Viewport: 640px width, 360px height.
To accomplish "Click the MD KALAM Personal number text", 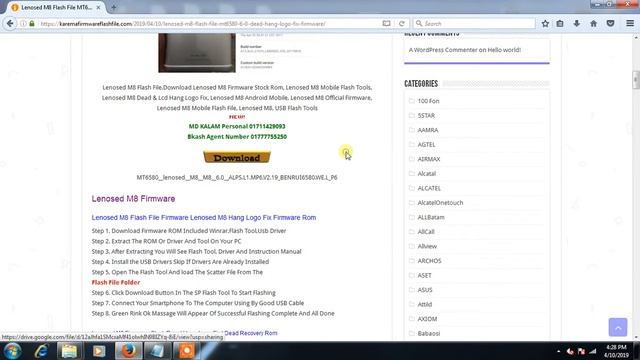I will [237, 127].
